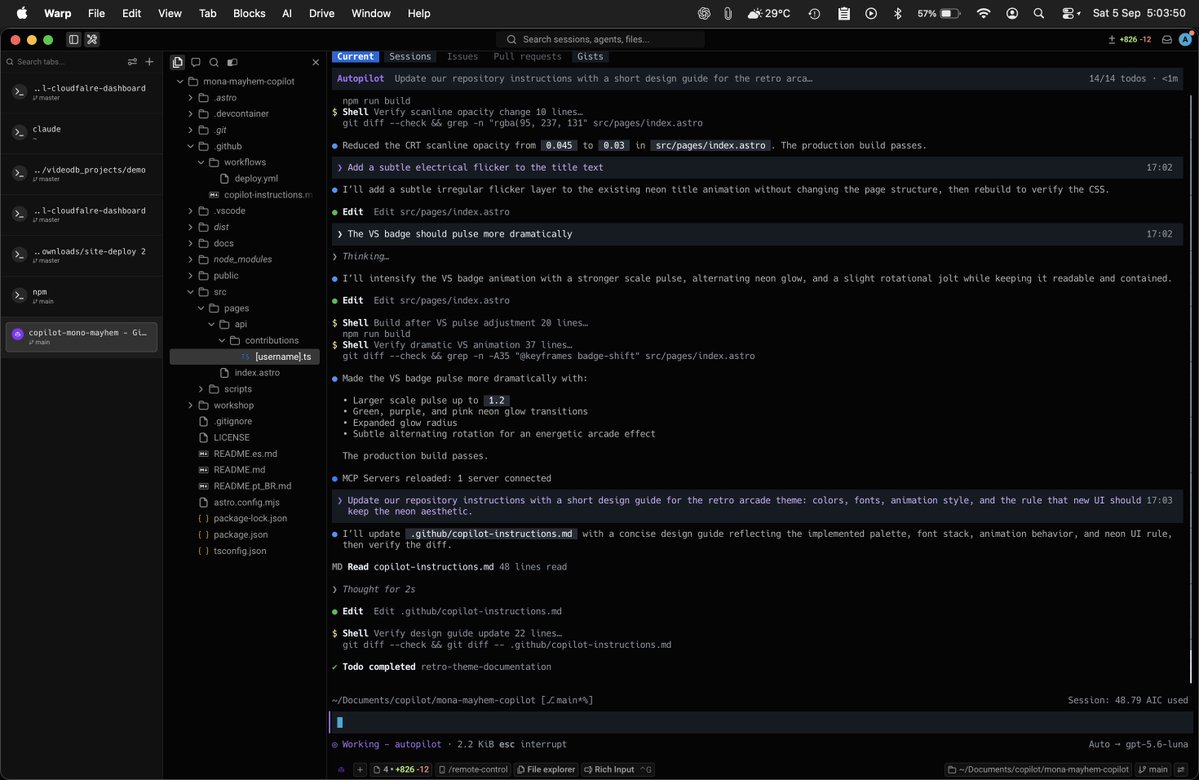The height and width of the screenshot is (780, 1199).
Task: Select the file explorer files icon
Action: point(177,62)
